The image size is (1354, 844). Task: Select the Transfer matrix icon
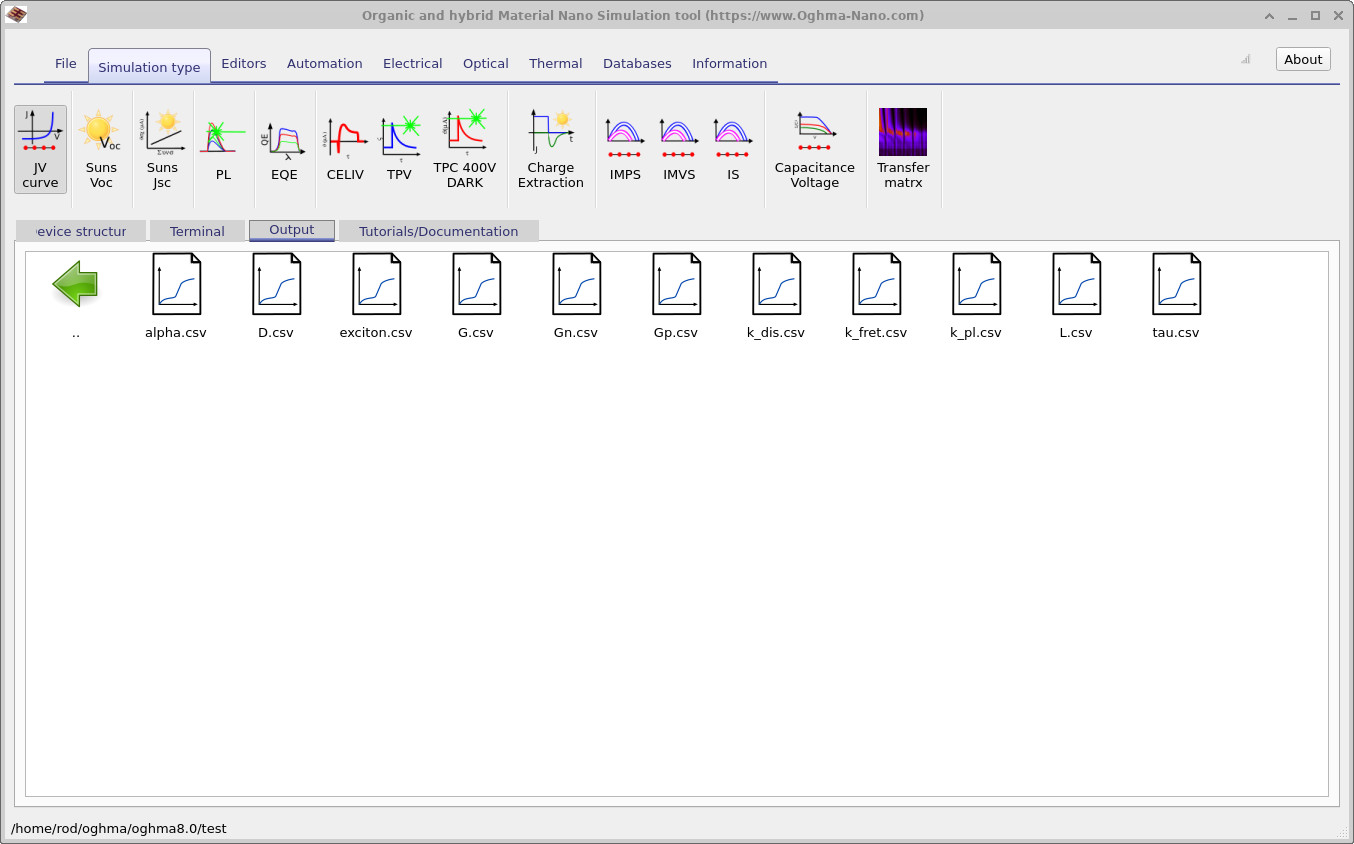coord(902,148)
